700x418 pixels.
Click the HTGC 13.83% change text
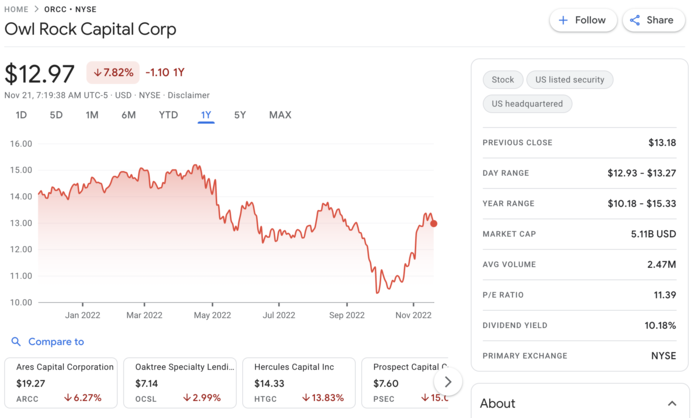323,397
